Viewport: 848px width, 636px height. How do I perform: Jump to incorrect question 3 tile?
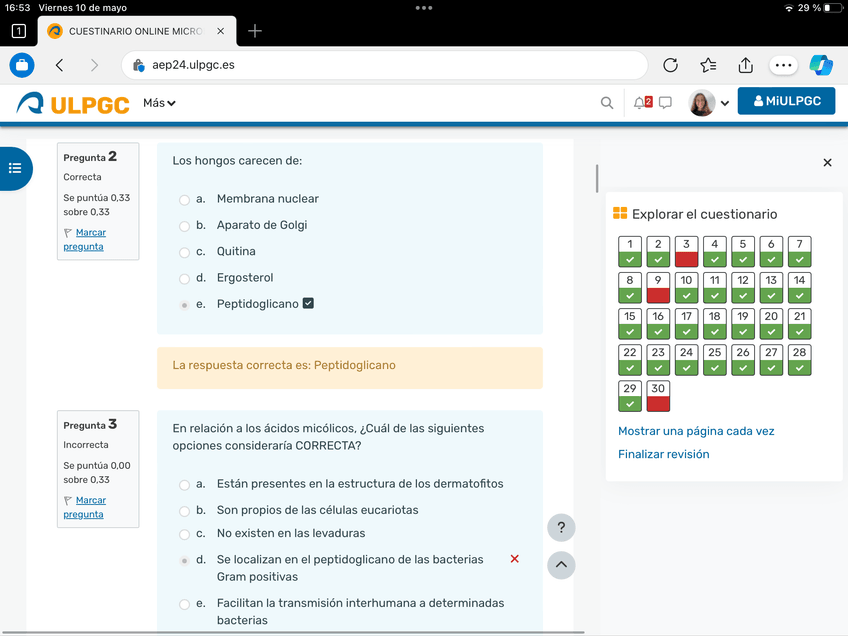point(686,251)
